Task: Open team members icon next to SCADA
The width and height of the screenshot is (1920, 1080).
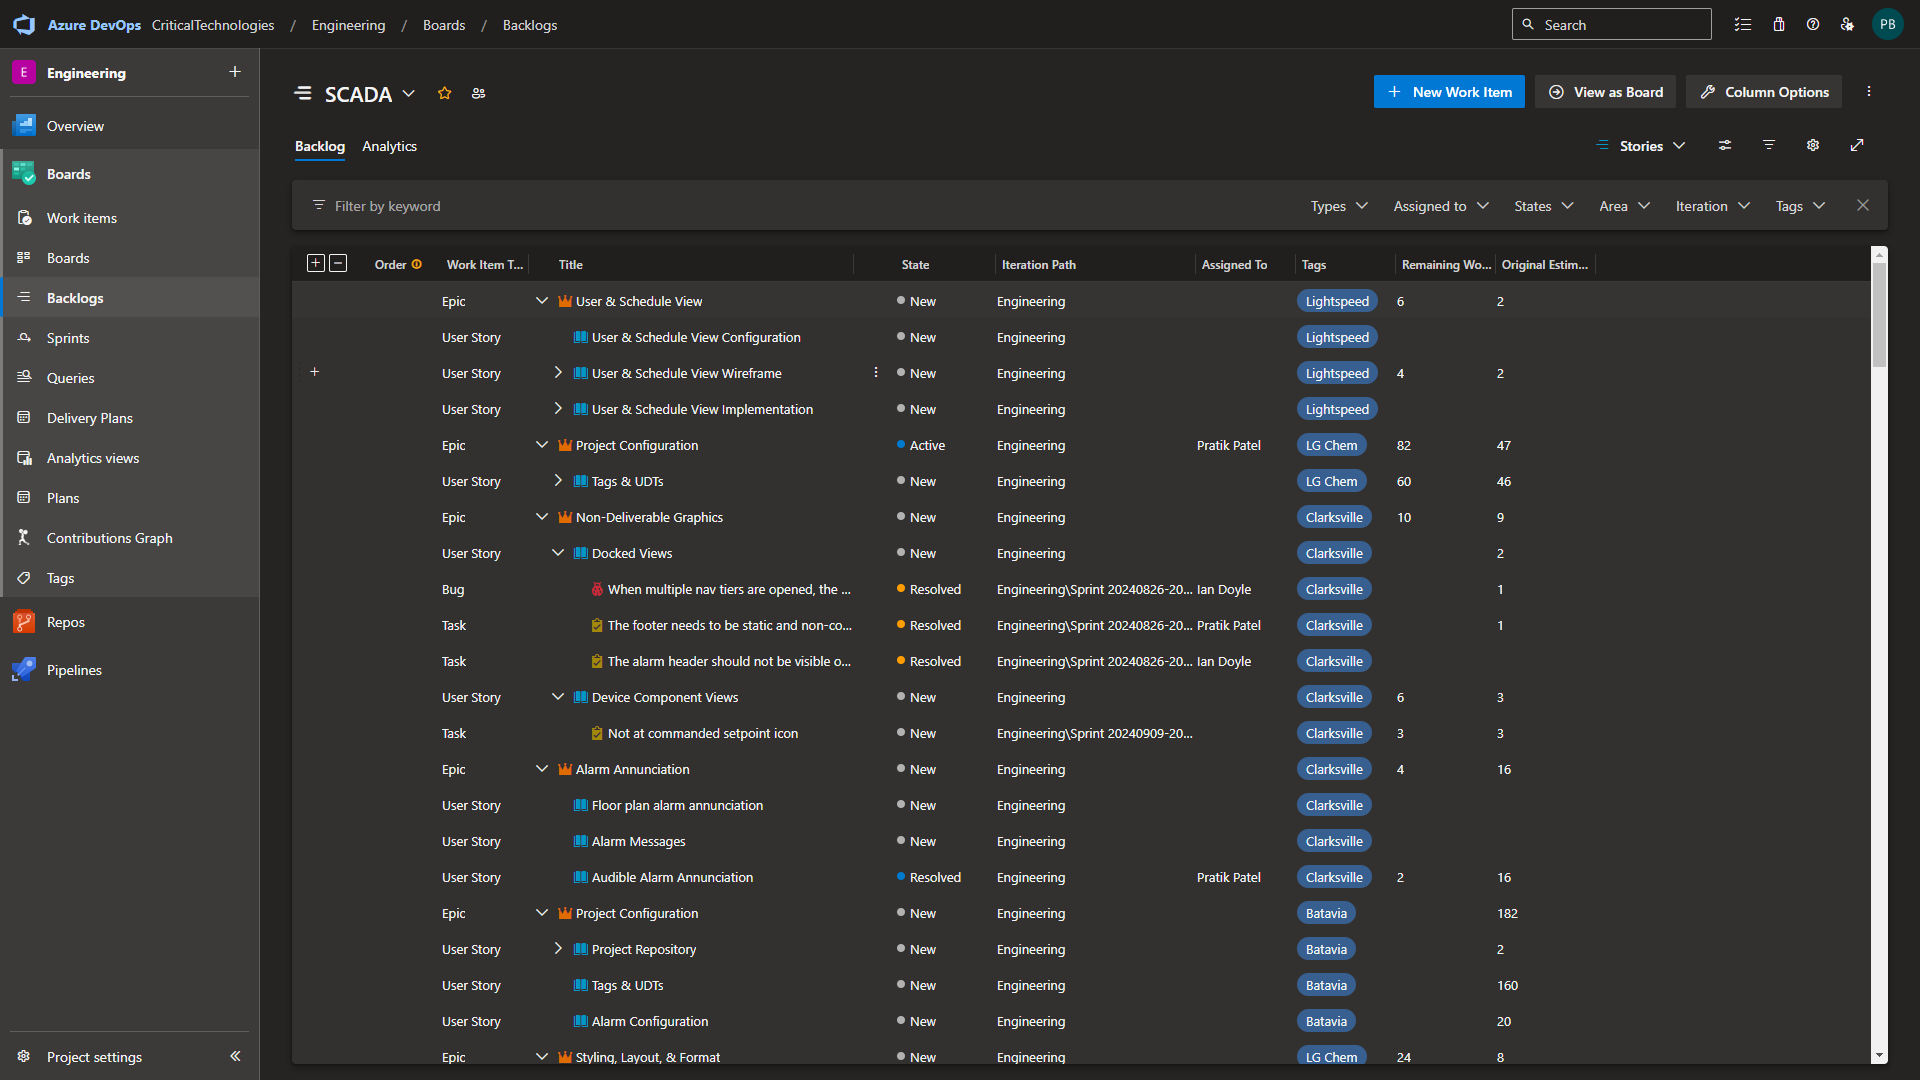Action: (x=479, y=93)
